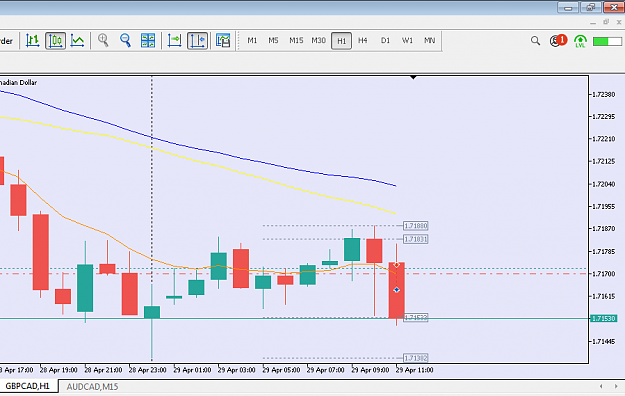Image resolution: width=625 pixels, height=396 pixels.
Task: Click the blue diamond trade marker
Action: [397, 290]
